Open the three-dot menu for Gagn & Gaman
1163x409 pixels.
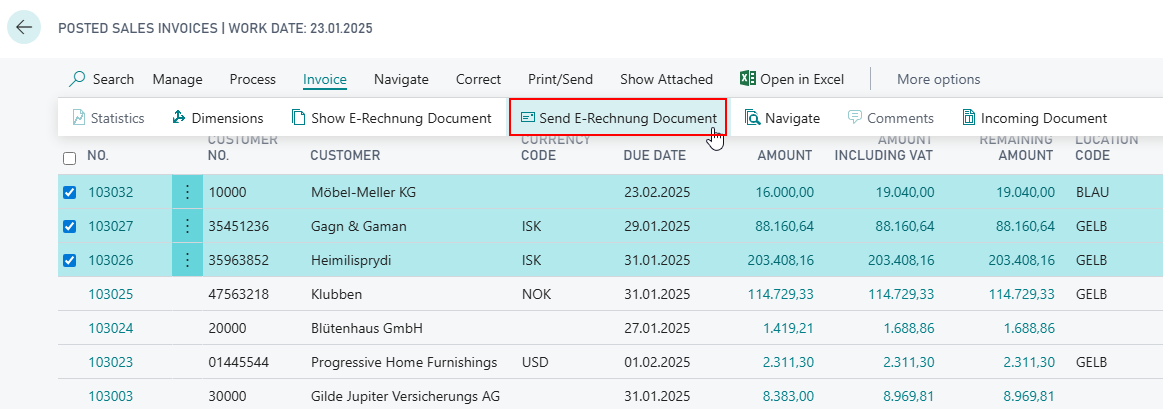point(186,227)
